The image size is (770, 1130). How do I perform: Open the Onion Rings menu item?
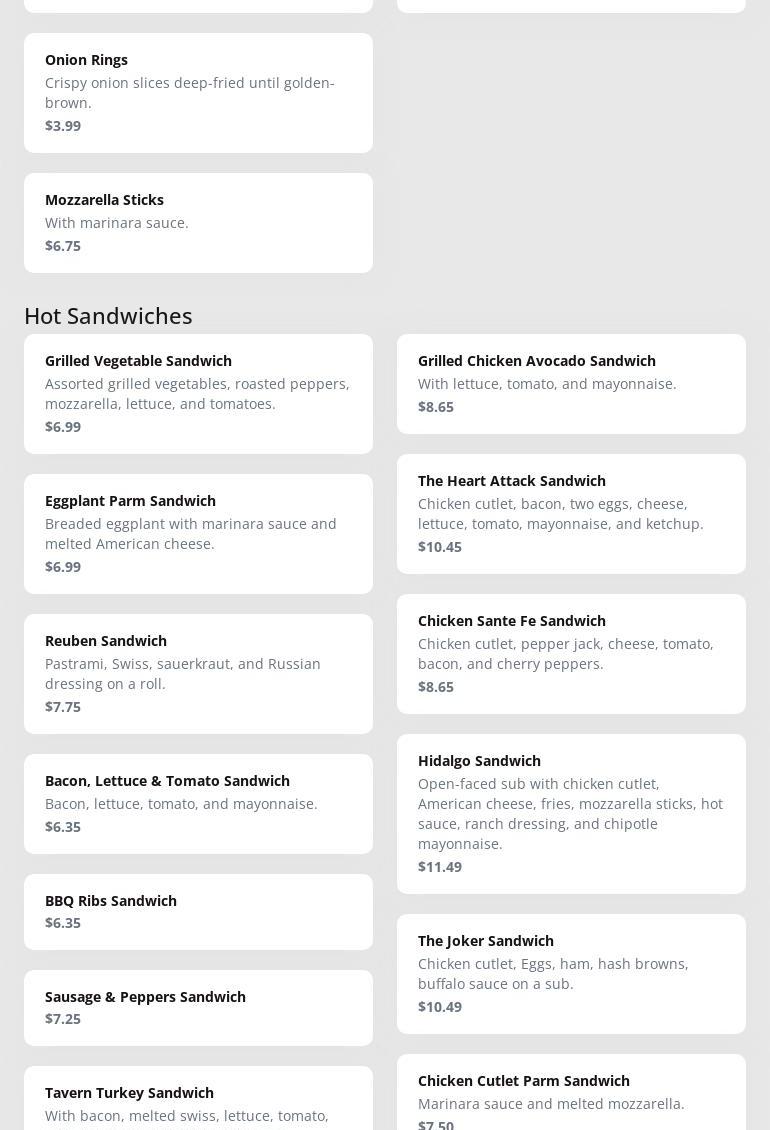[x=198, y=92]
